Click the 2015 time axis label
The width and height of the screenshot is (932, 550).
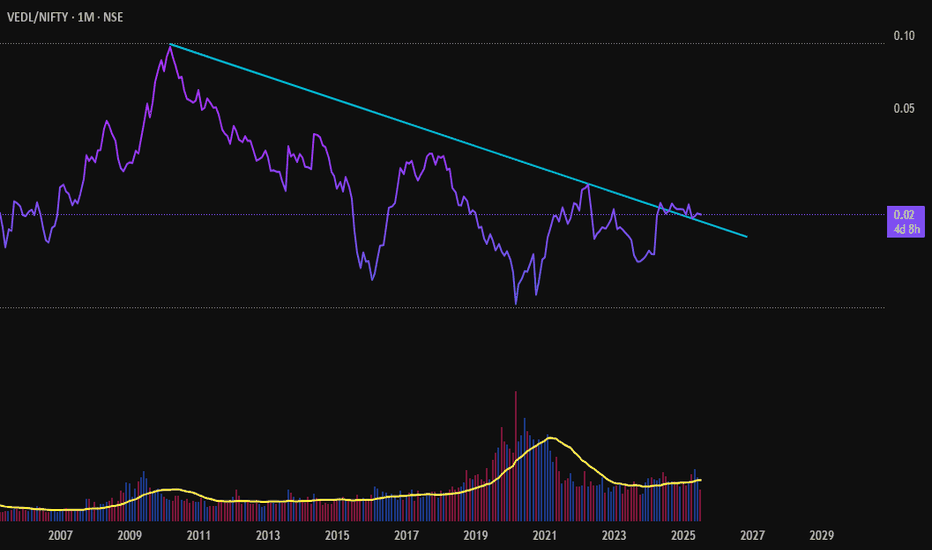[x=337, y=535]
